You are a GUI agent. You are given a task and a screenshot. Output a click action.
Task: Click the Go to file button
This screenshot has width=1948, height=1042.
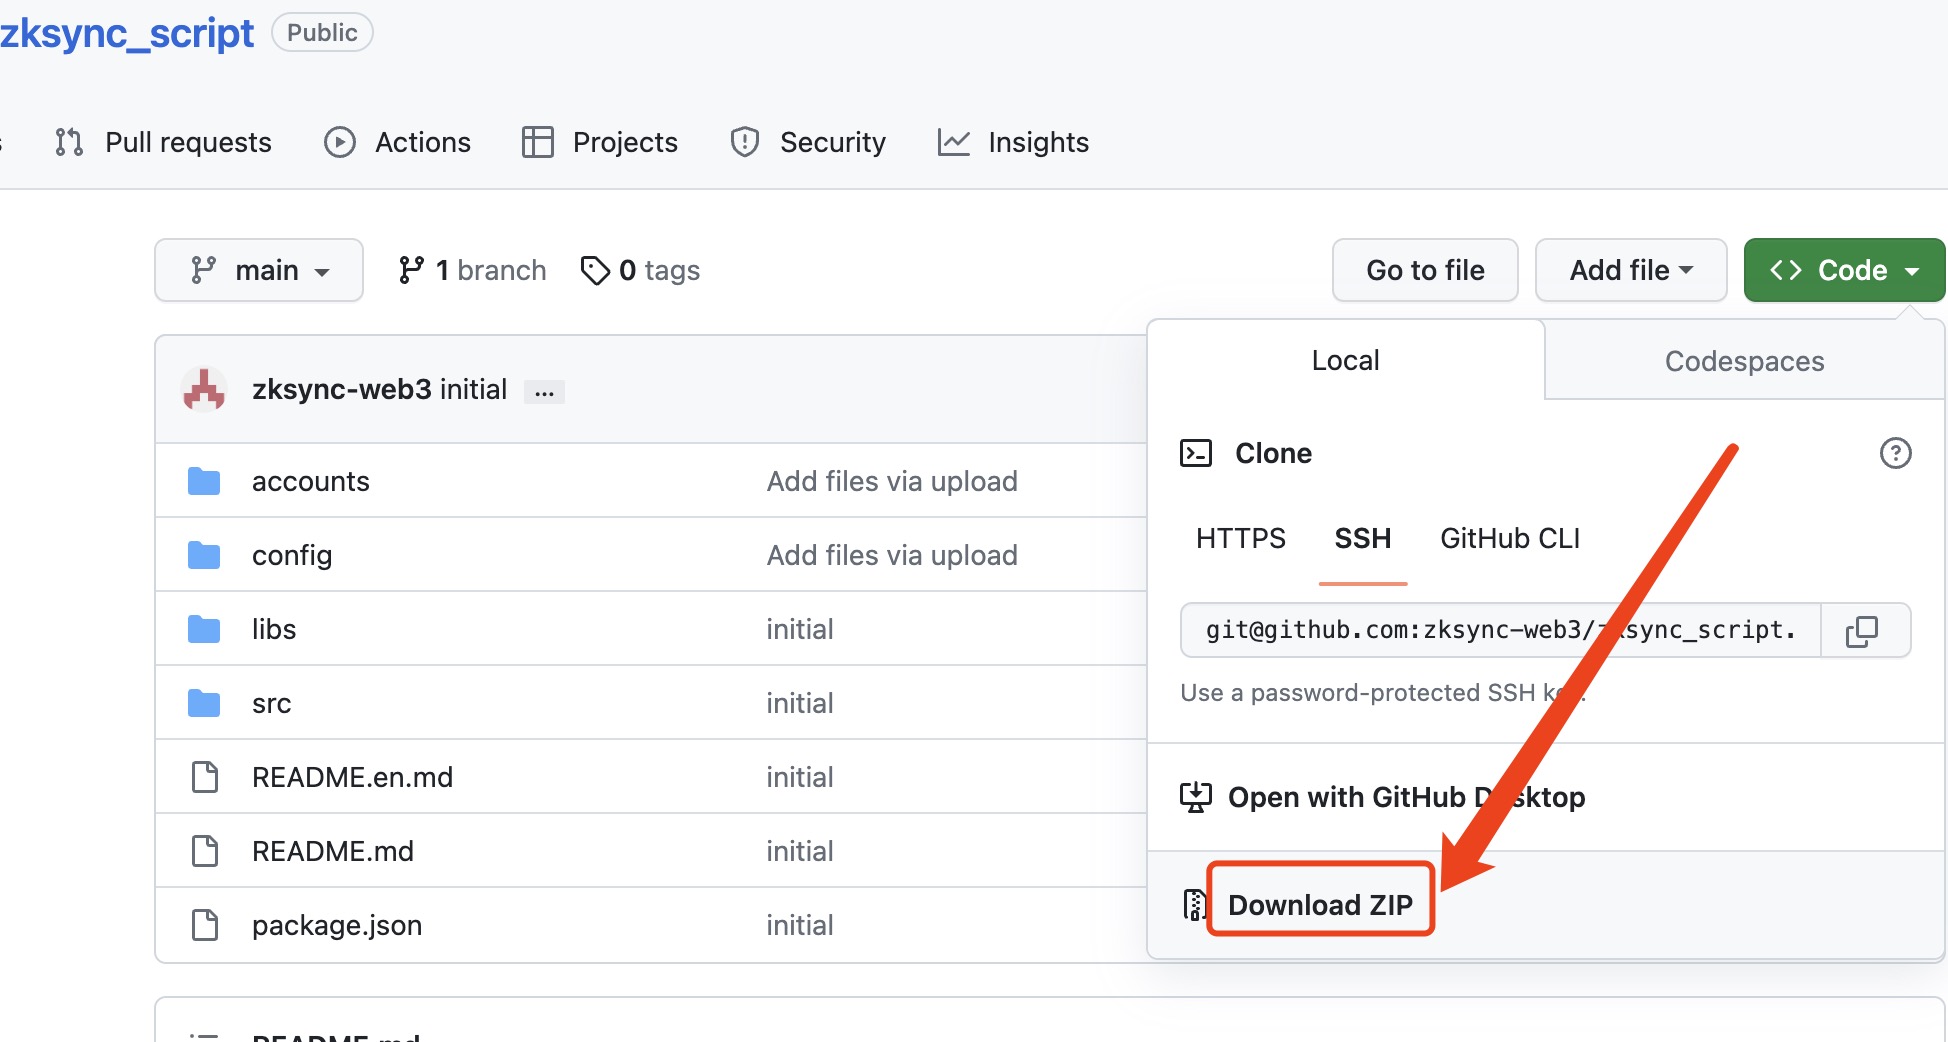[1425, 270]
